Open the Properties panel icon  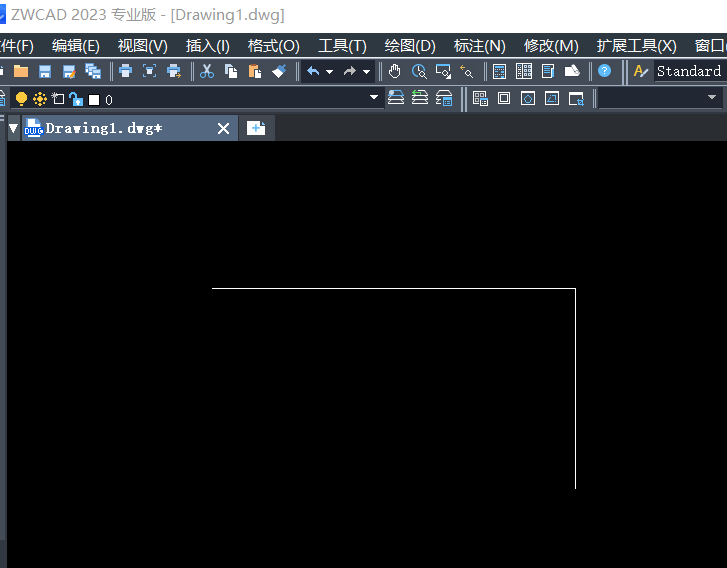tap(548, 71)
